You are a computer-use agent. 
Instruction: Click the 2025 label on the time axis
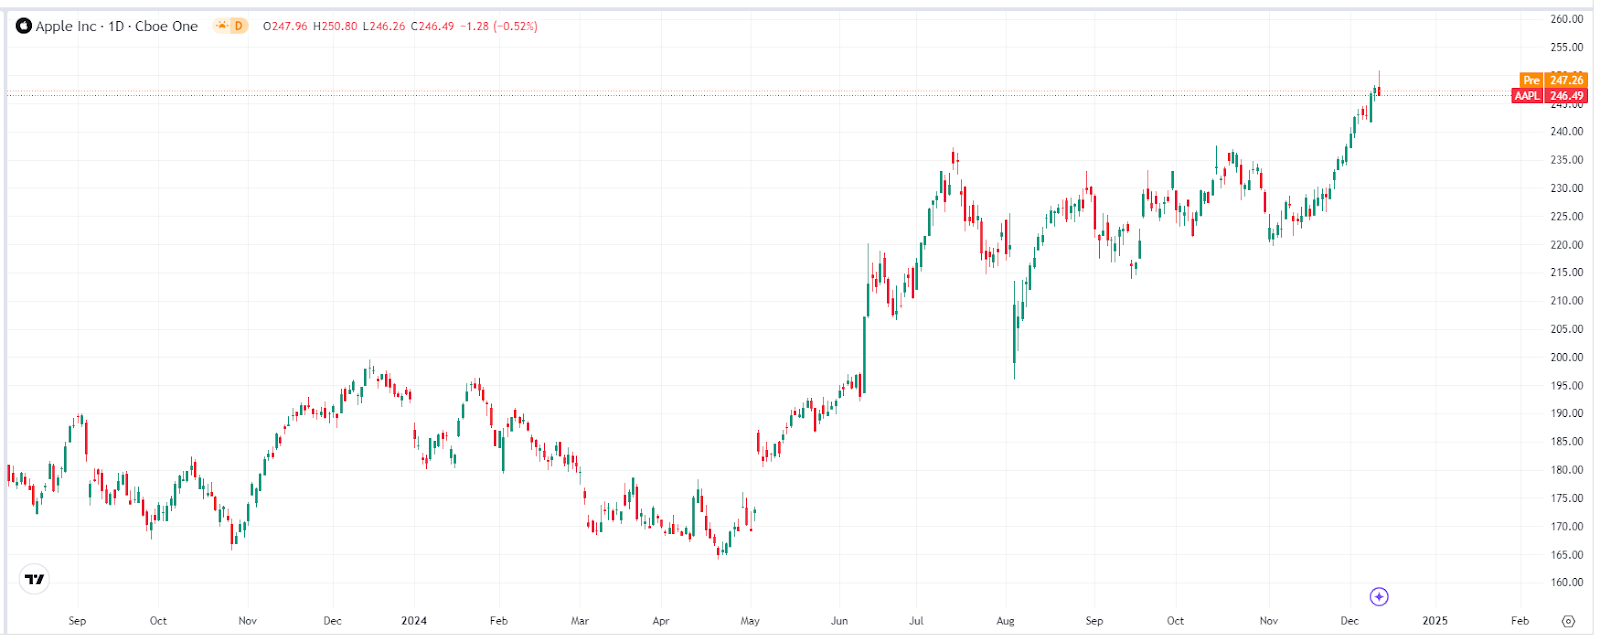coord(1435,621)
